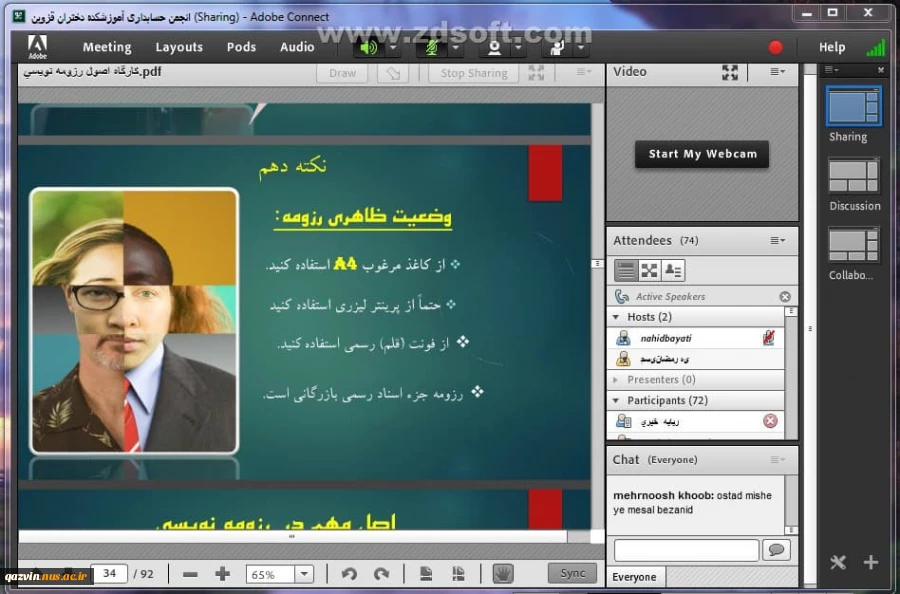Select host nahidbayati in attendee list
This screenshot has height=594, width=900.
coord(696,338)
